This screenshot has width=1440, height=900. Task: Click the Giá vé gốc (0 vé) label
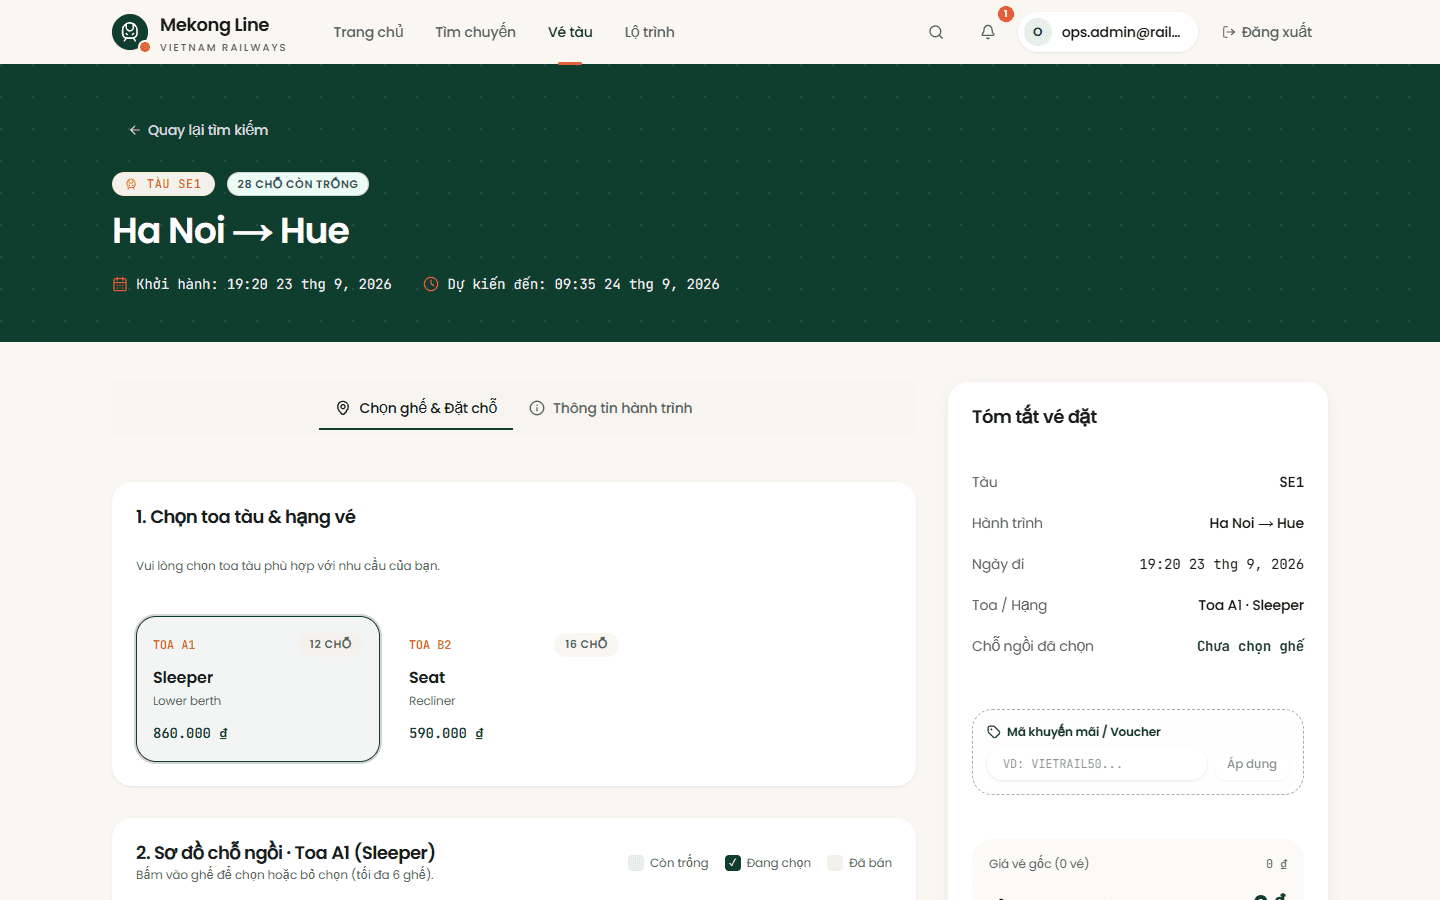(1039, 864)
